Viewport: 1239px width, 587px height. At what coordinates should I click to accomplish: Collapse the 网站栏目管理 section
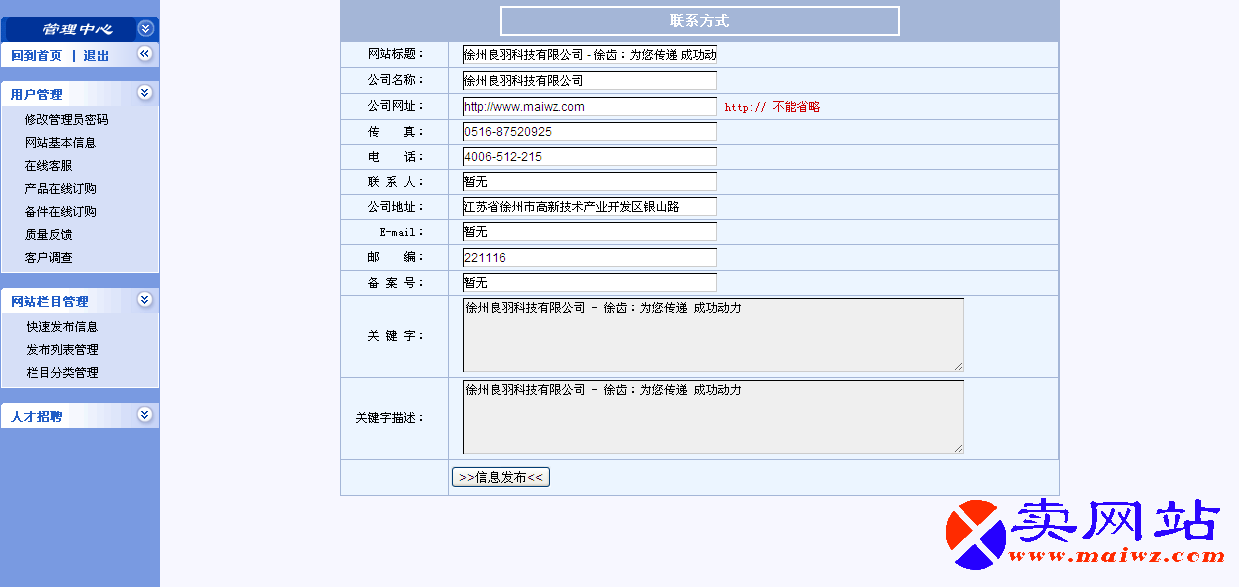point(145,300)
